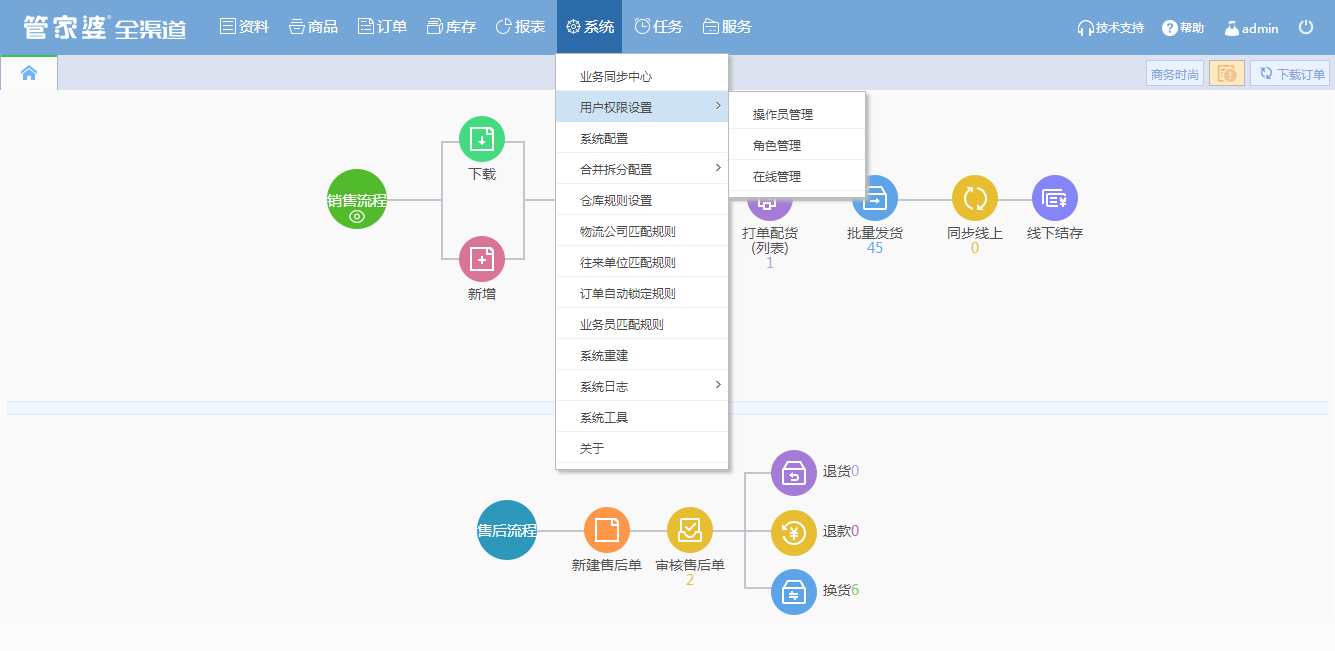Open the 线下结存 offline settlement icon
Screen dimensions: 1335x651
(x=1054, y=199)
